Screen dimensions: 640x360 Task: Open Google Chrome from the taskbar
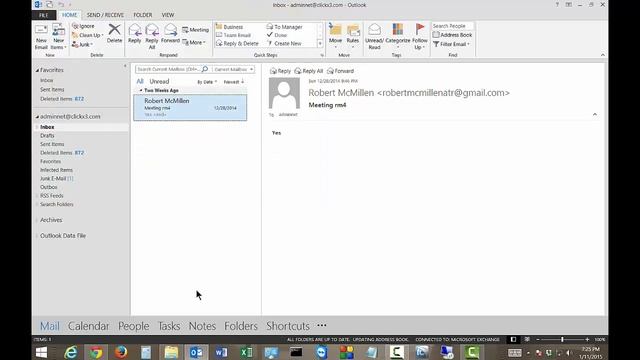pos(96,352)
